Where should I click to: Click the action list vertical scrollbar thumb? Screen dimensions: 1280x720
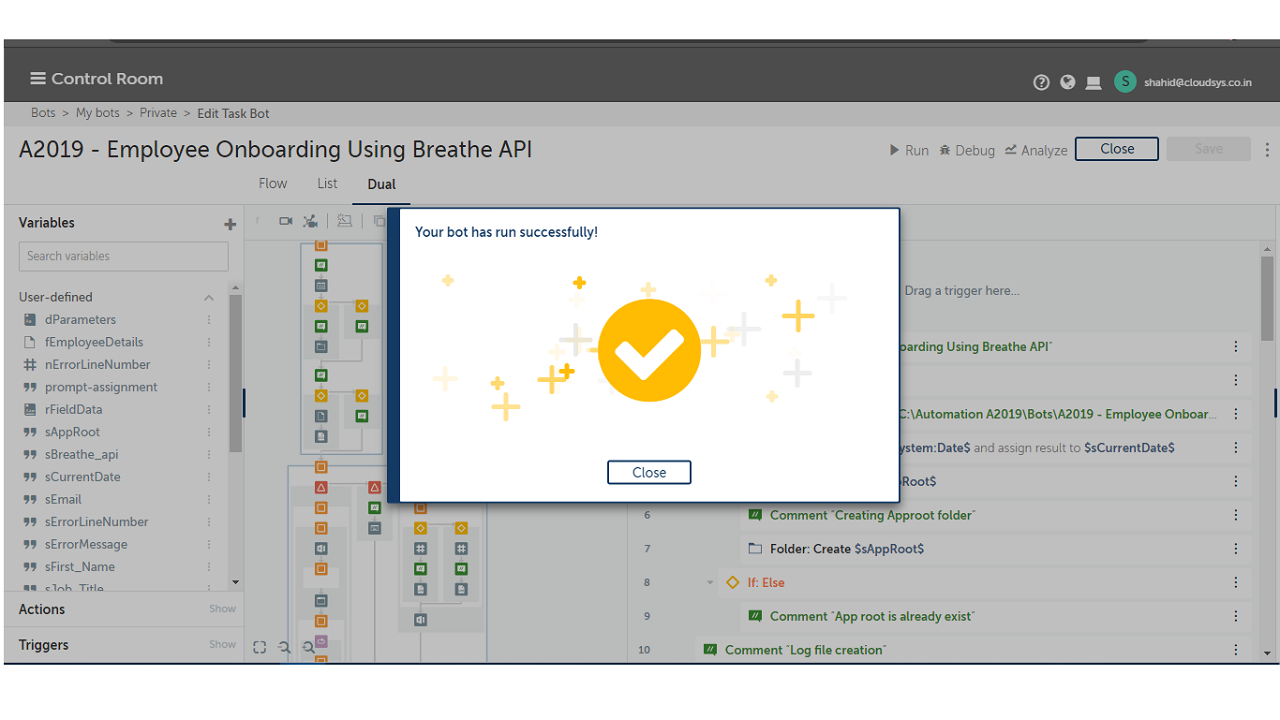tap(1267, 300)
